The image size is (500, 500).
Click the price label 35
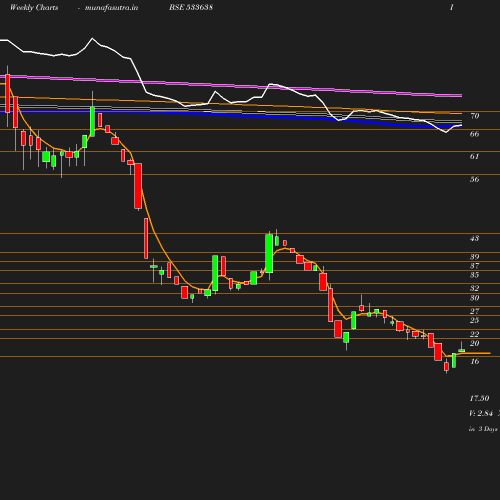475,275
